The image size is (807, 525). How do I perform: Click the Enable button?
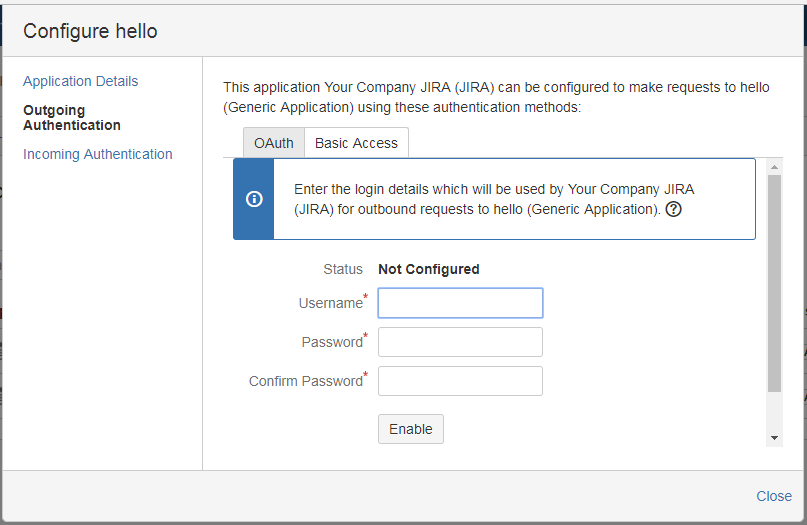[410, 429]
